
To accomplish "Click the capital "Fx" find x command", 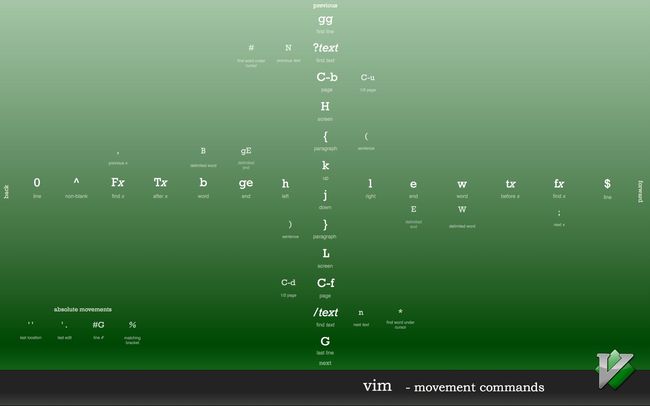I will (x=118, y=182).
